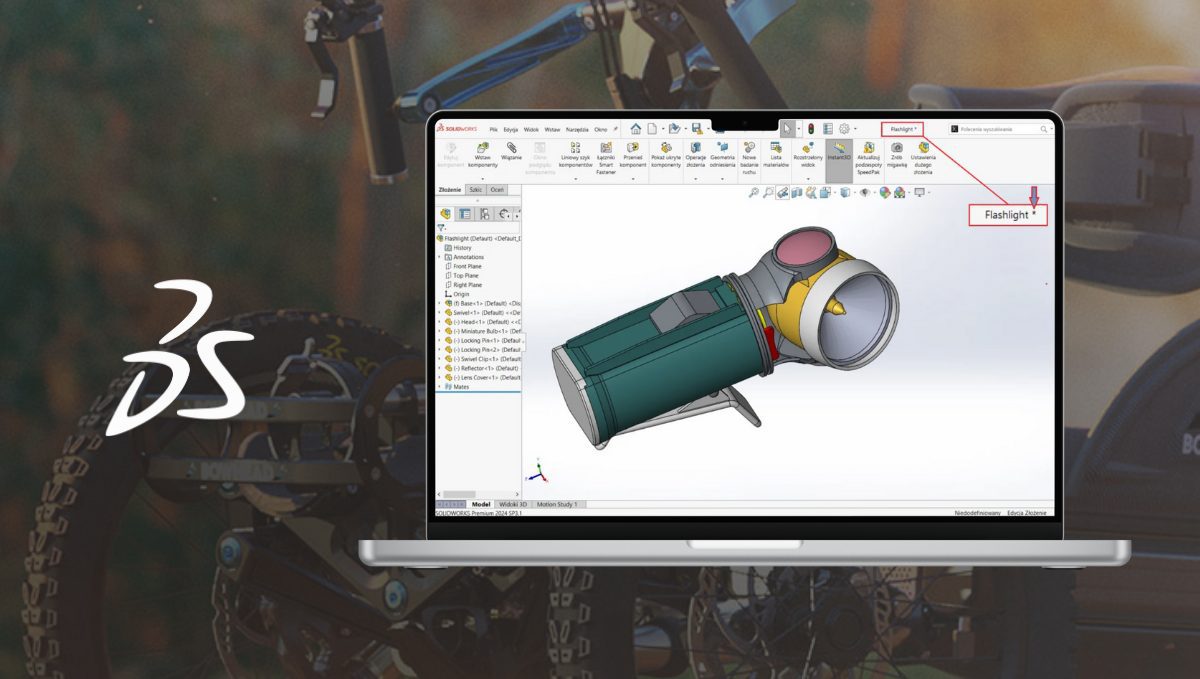Expand the Base<1> component node
1200x679 pixels.
[x=438, y=303]
